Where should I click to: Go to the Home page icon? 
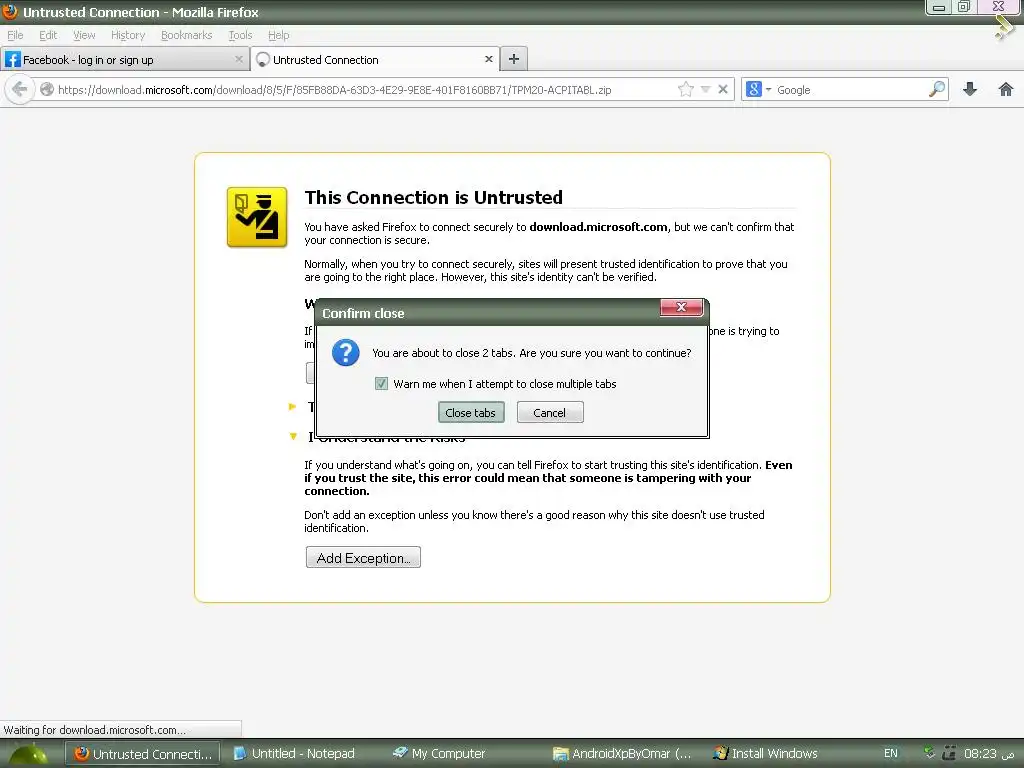pos(1006,89)
